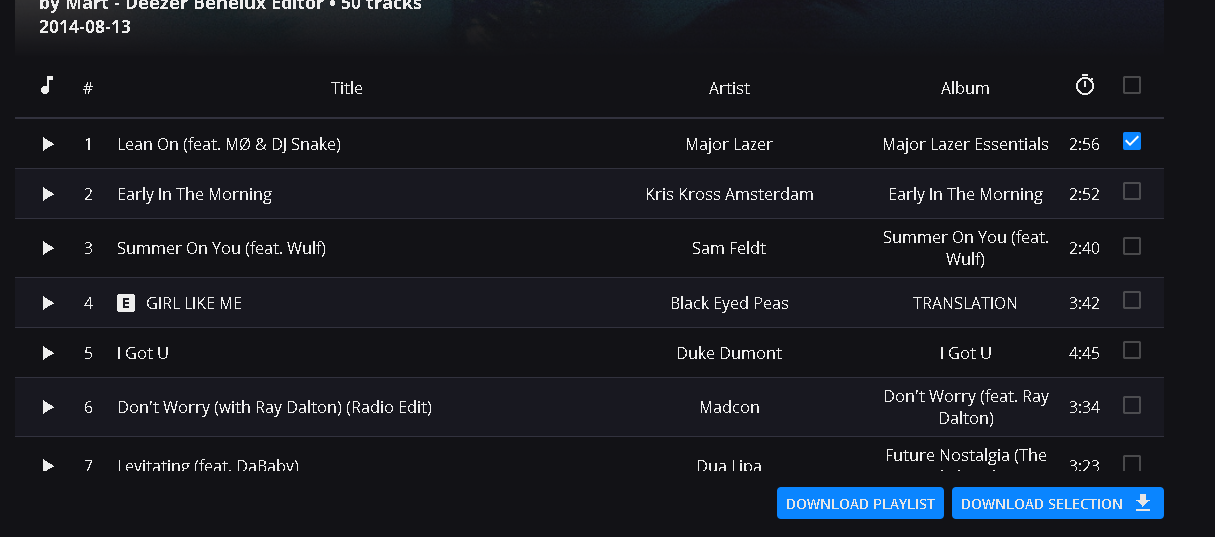
Task: Play Summer On You track
Action: pyautogui.click(x=48, y=248)
